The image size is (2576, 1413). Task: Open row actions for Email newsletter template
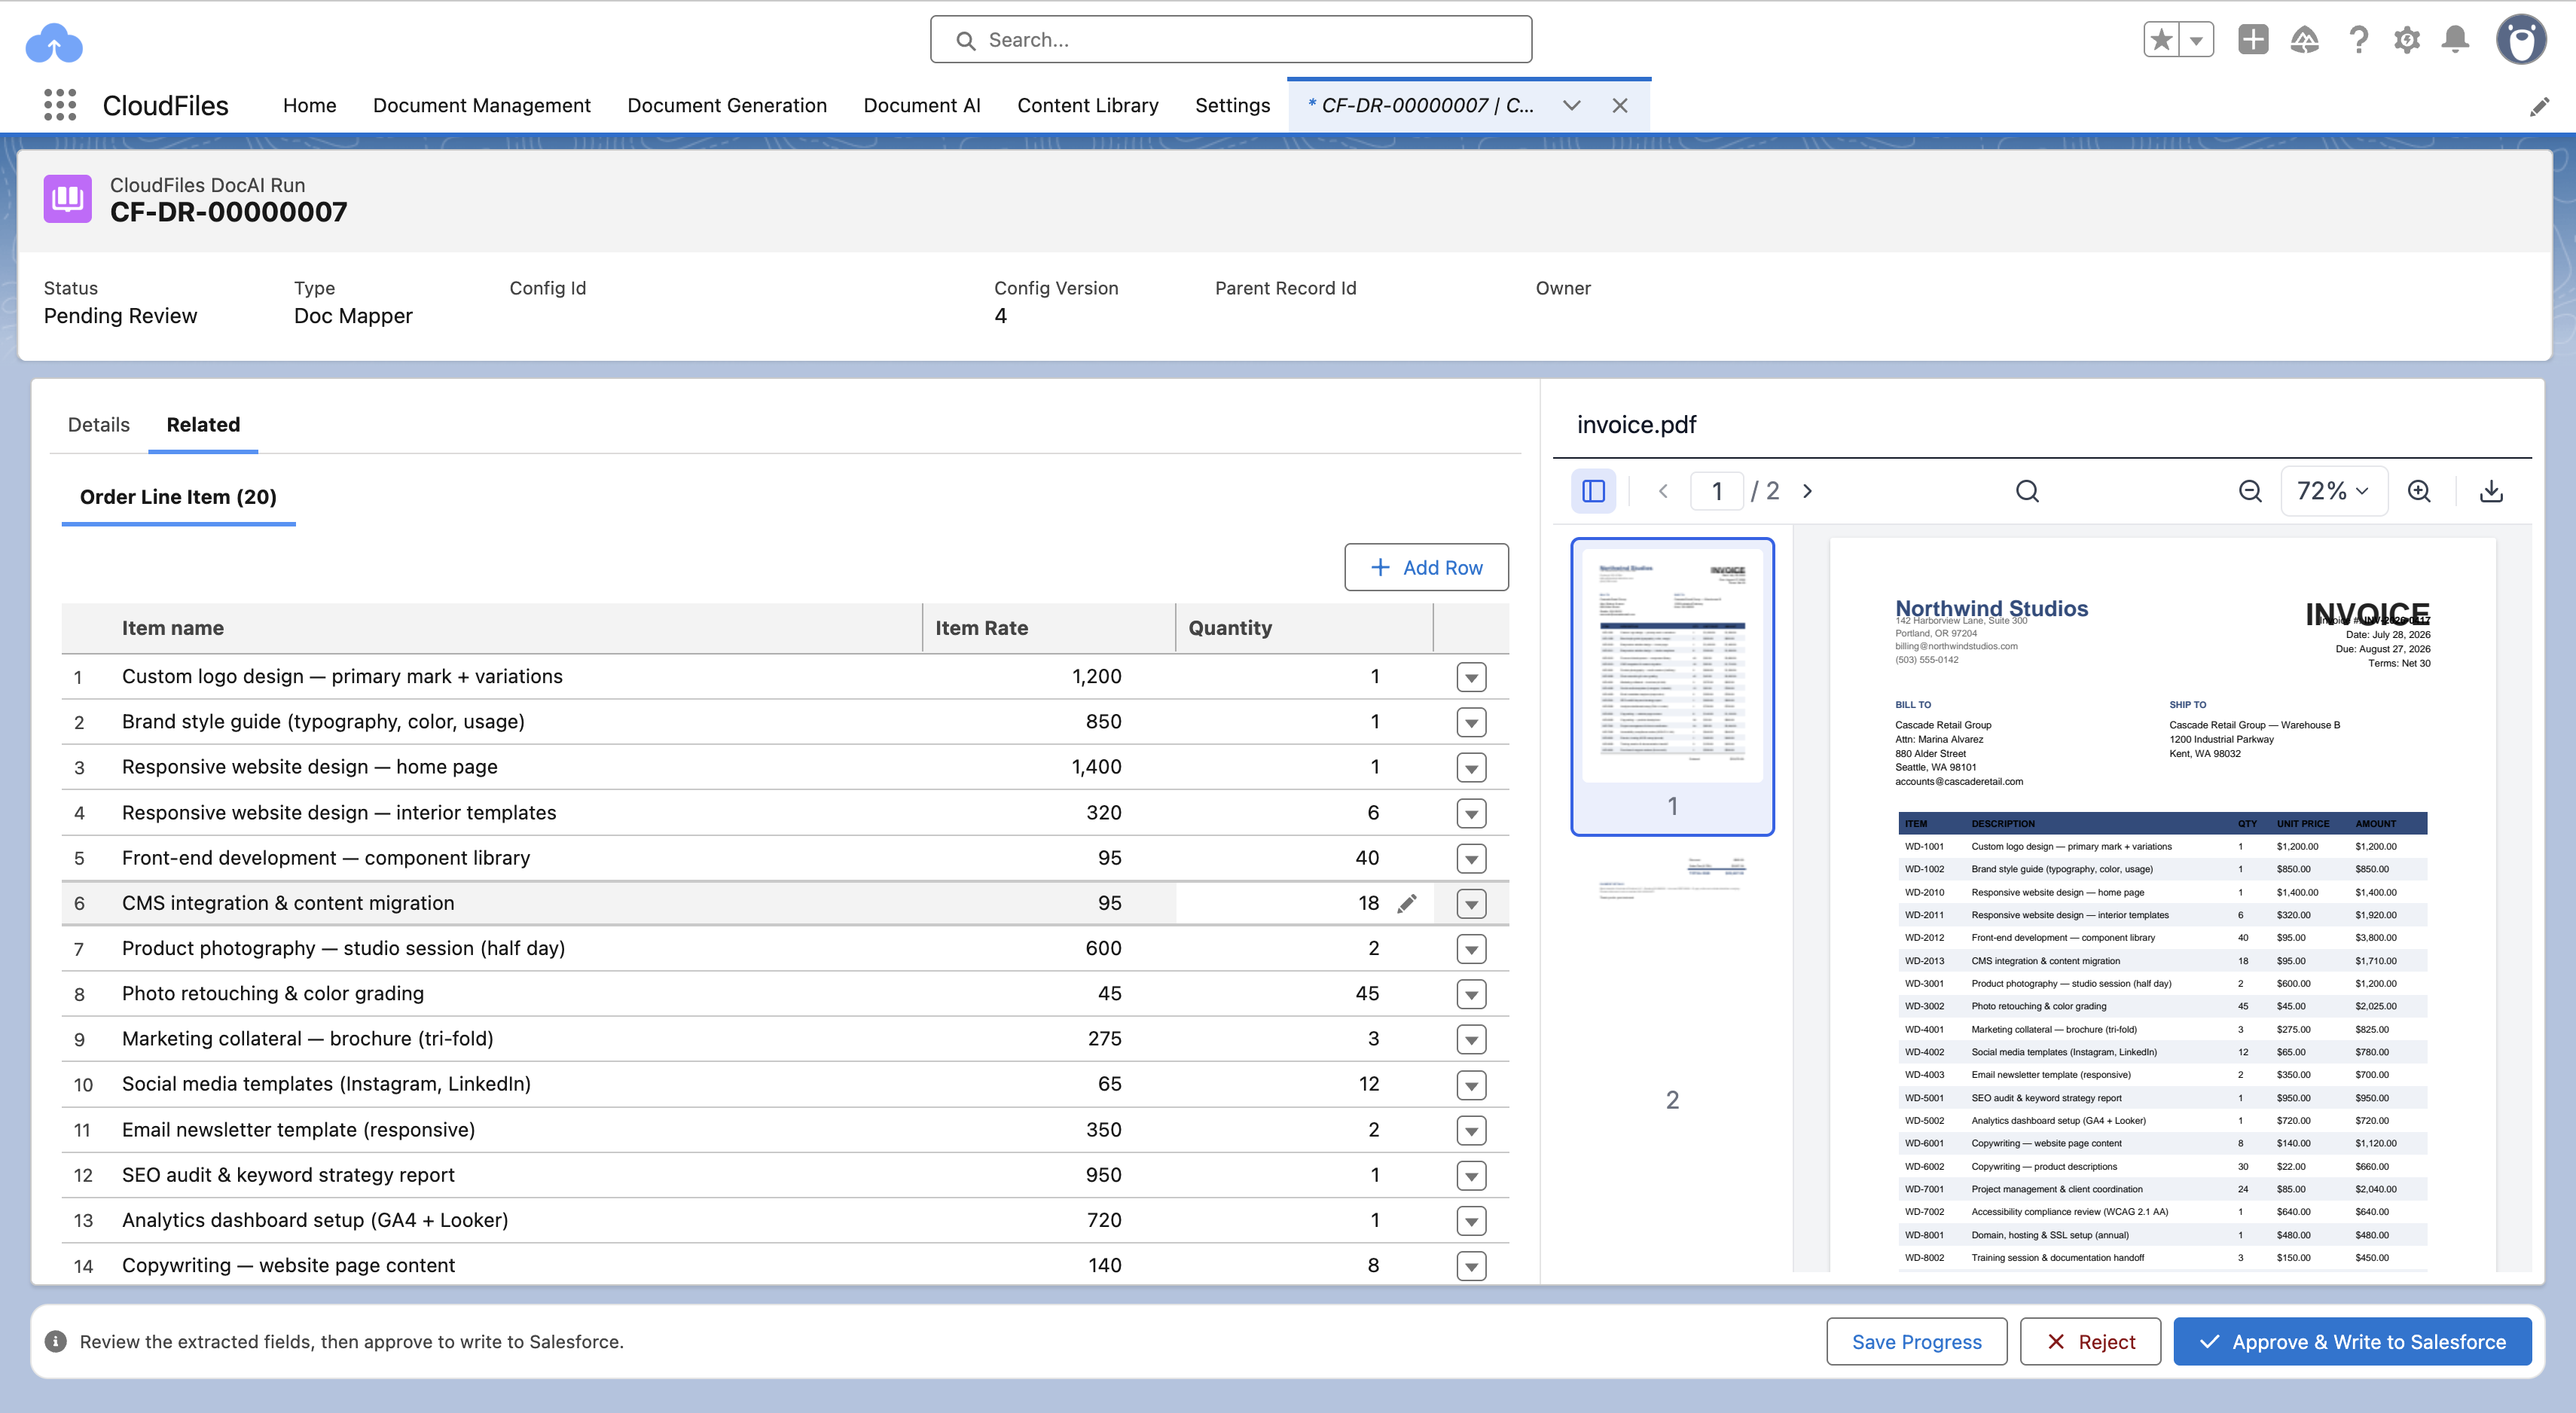click(x=1471, y=1130)
